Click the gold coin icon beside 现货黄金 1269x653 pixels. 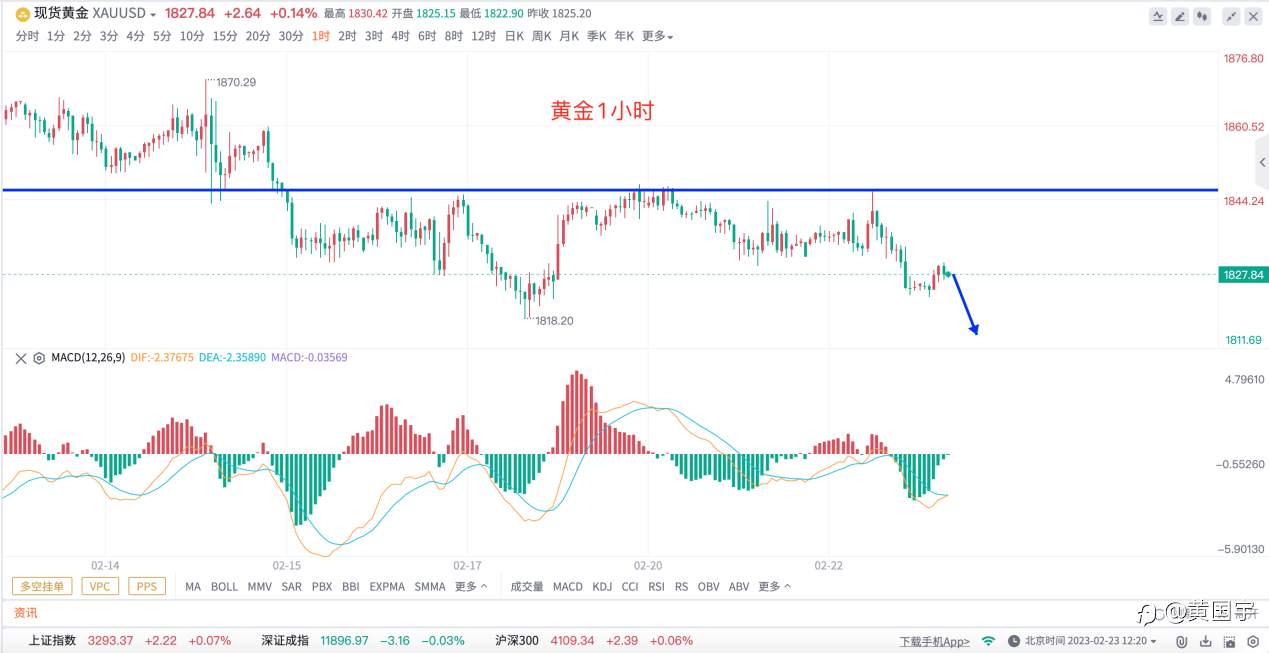coord(22,13)
